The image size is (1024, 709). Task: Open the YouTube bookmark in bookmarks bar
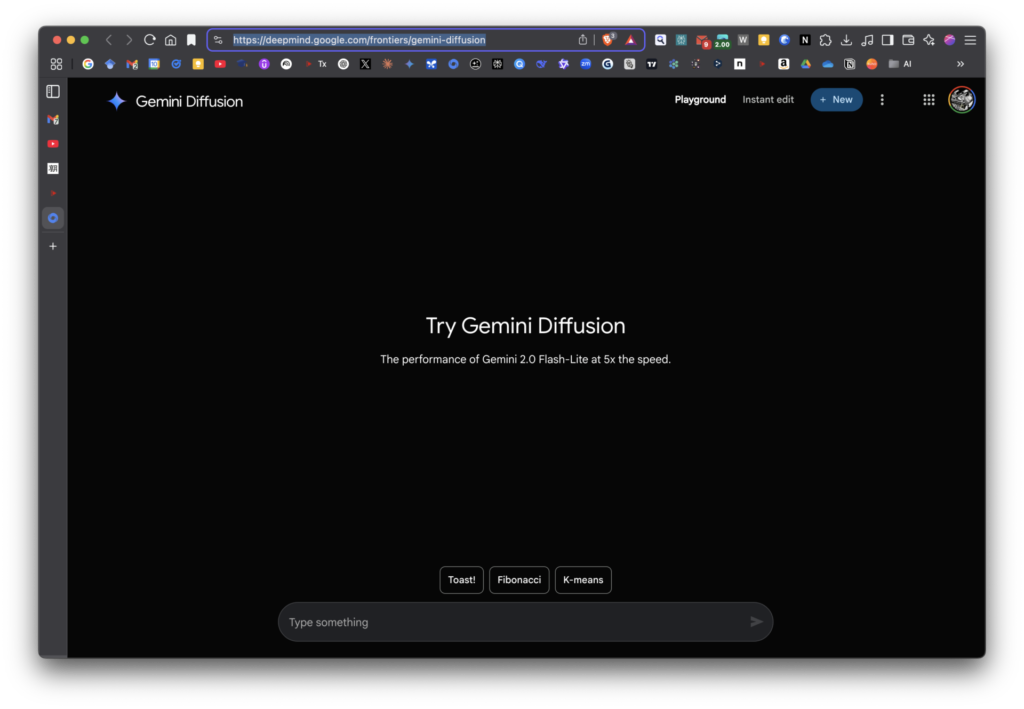click(x=220, y=64)
